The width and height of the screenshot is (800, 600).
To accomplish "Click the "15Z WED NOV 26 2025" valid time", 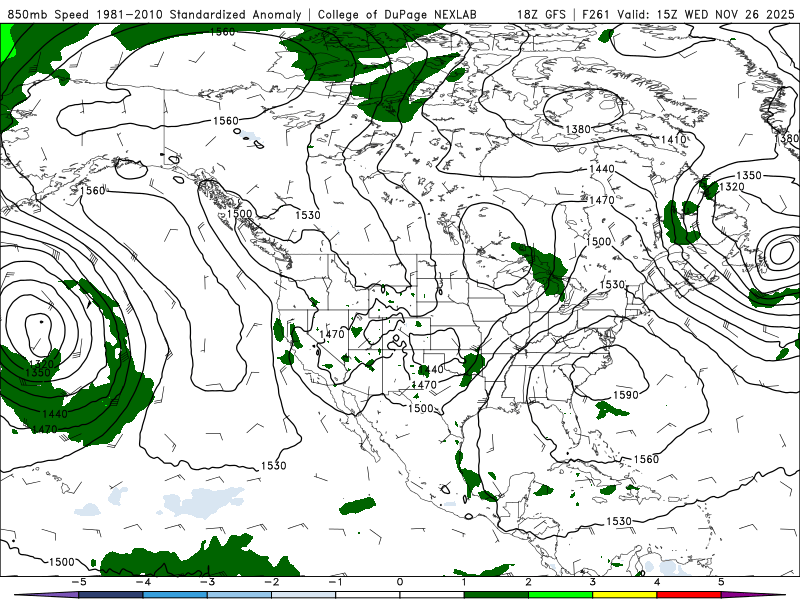I will click(726, 14).
